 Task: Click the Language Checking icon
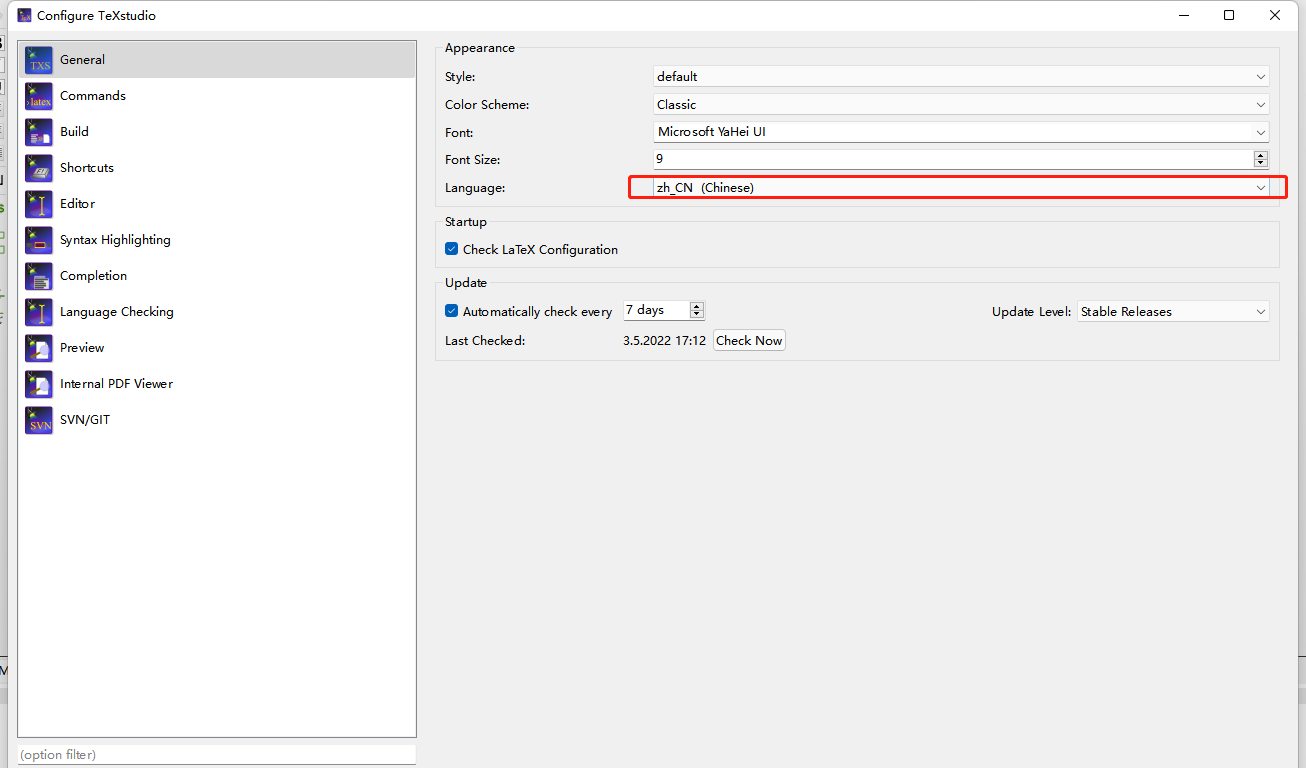point(39,312)
